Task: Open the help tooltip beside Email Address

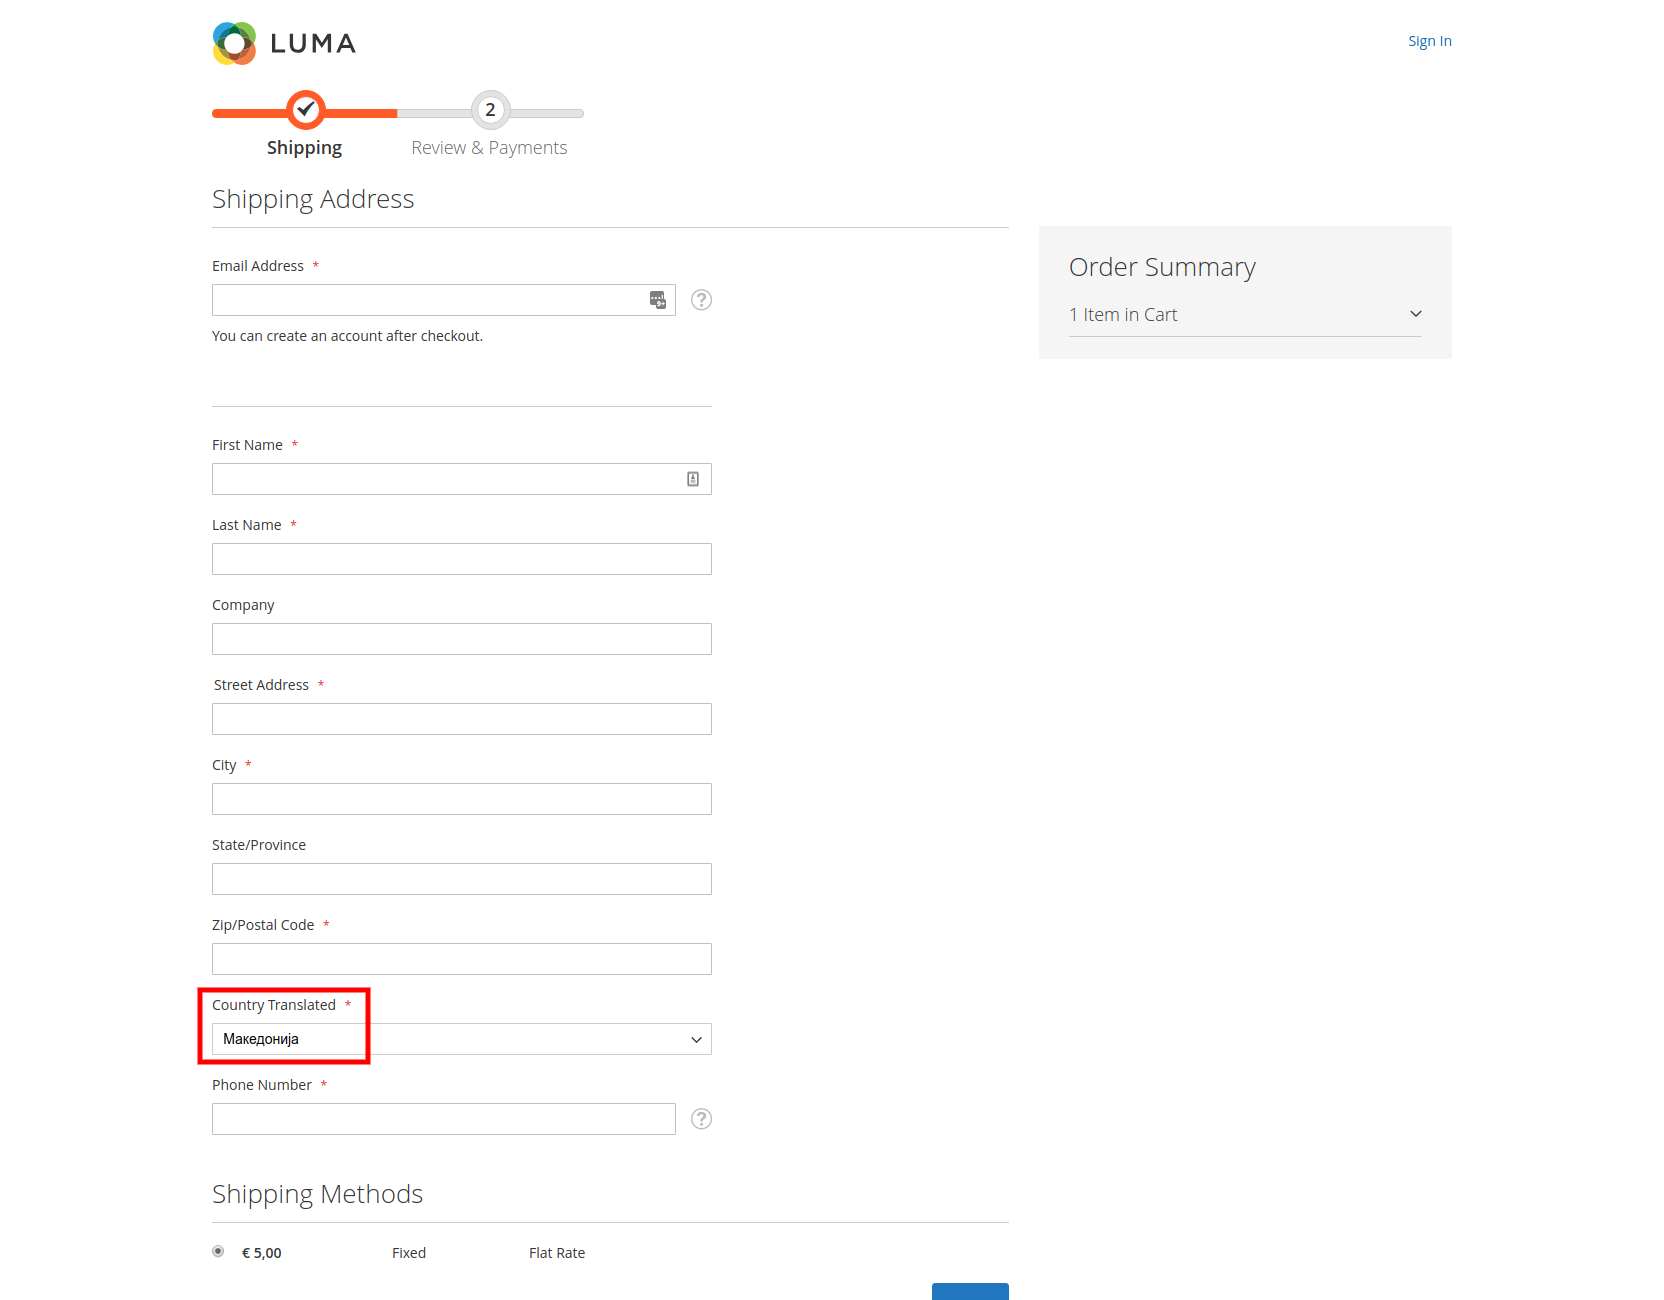Action: 701,299
